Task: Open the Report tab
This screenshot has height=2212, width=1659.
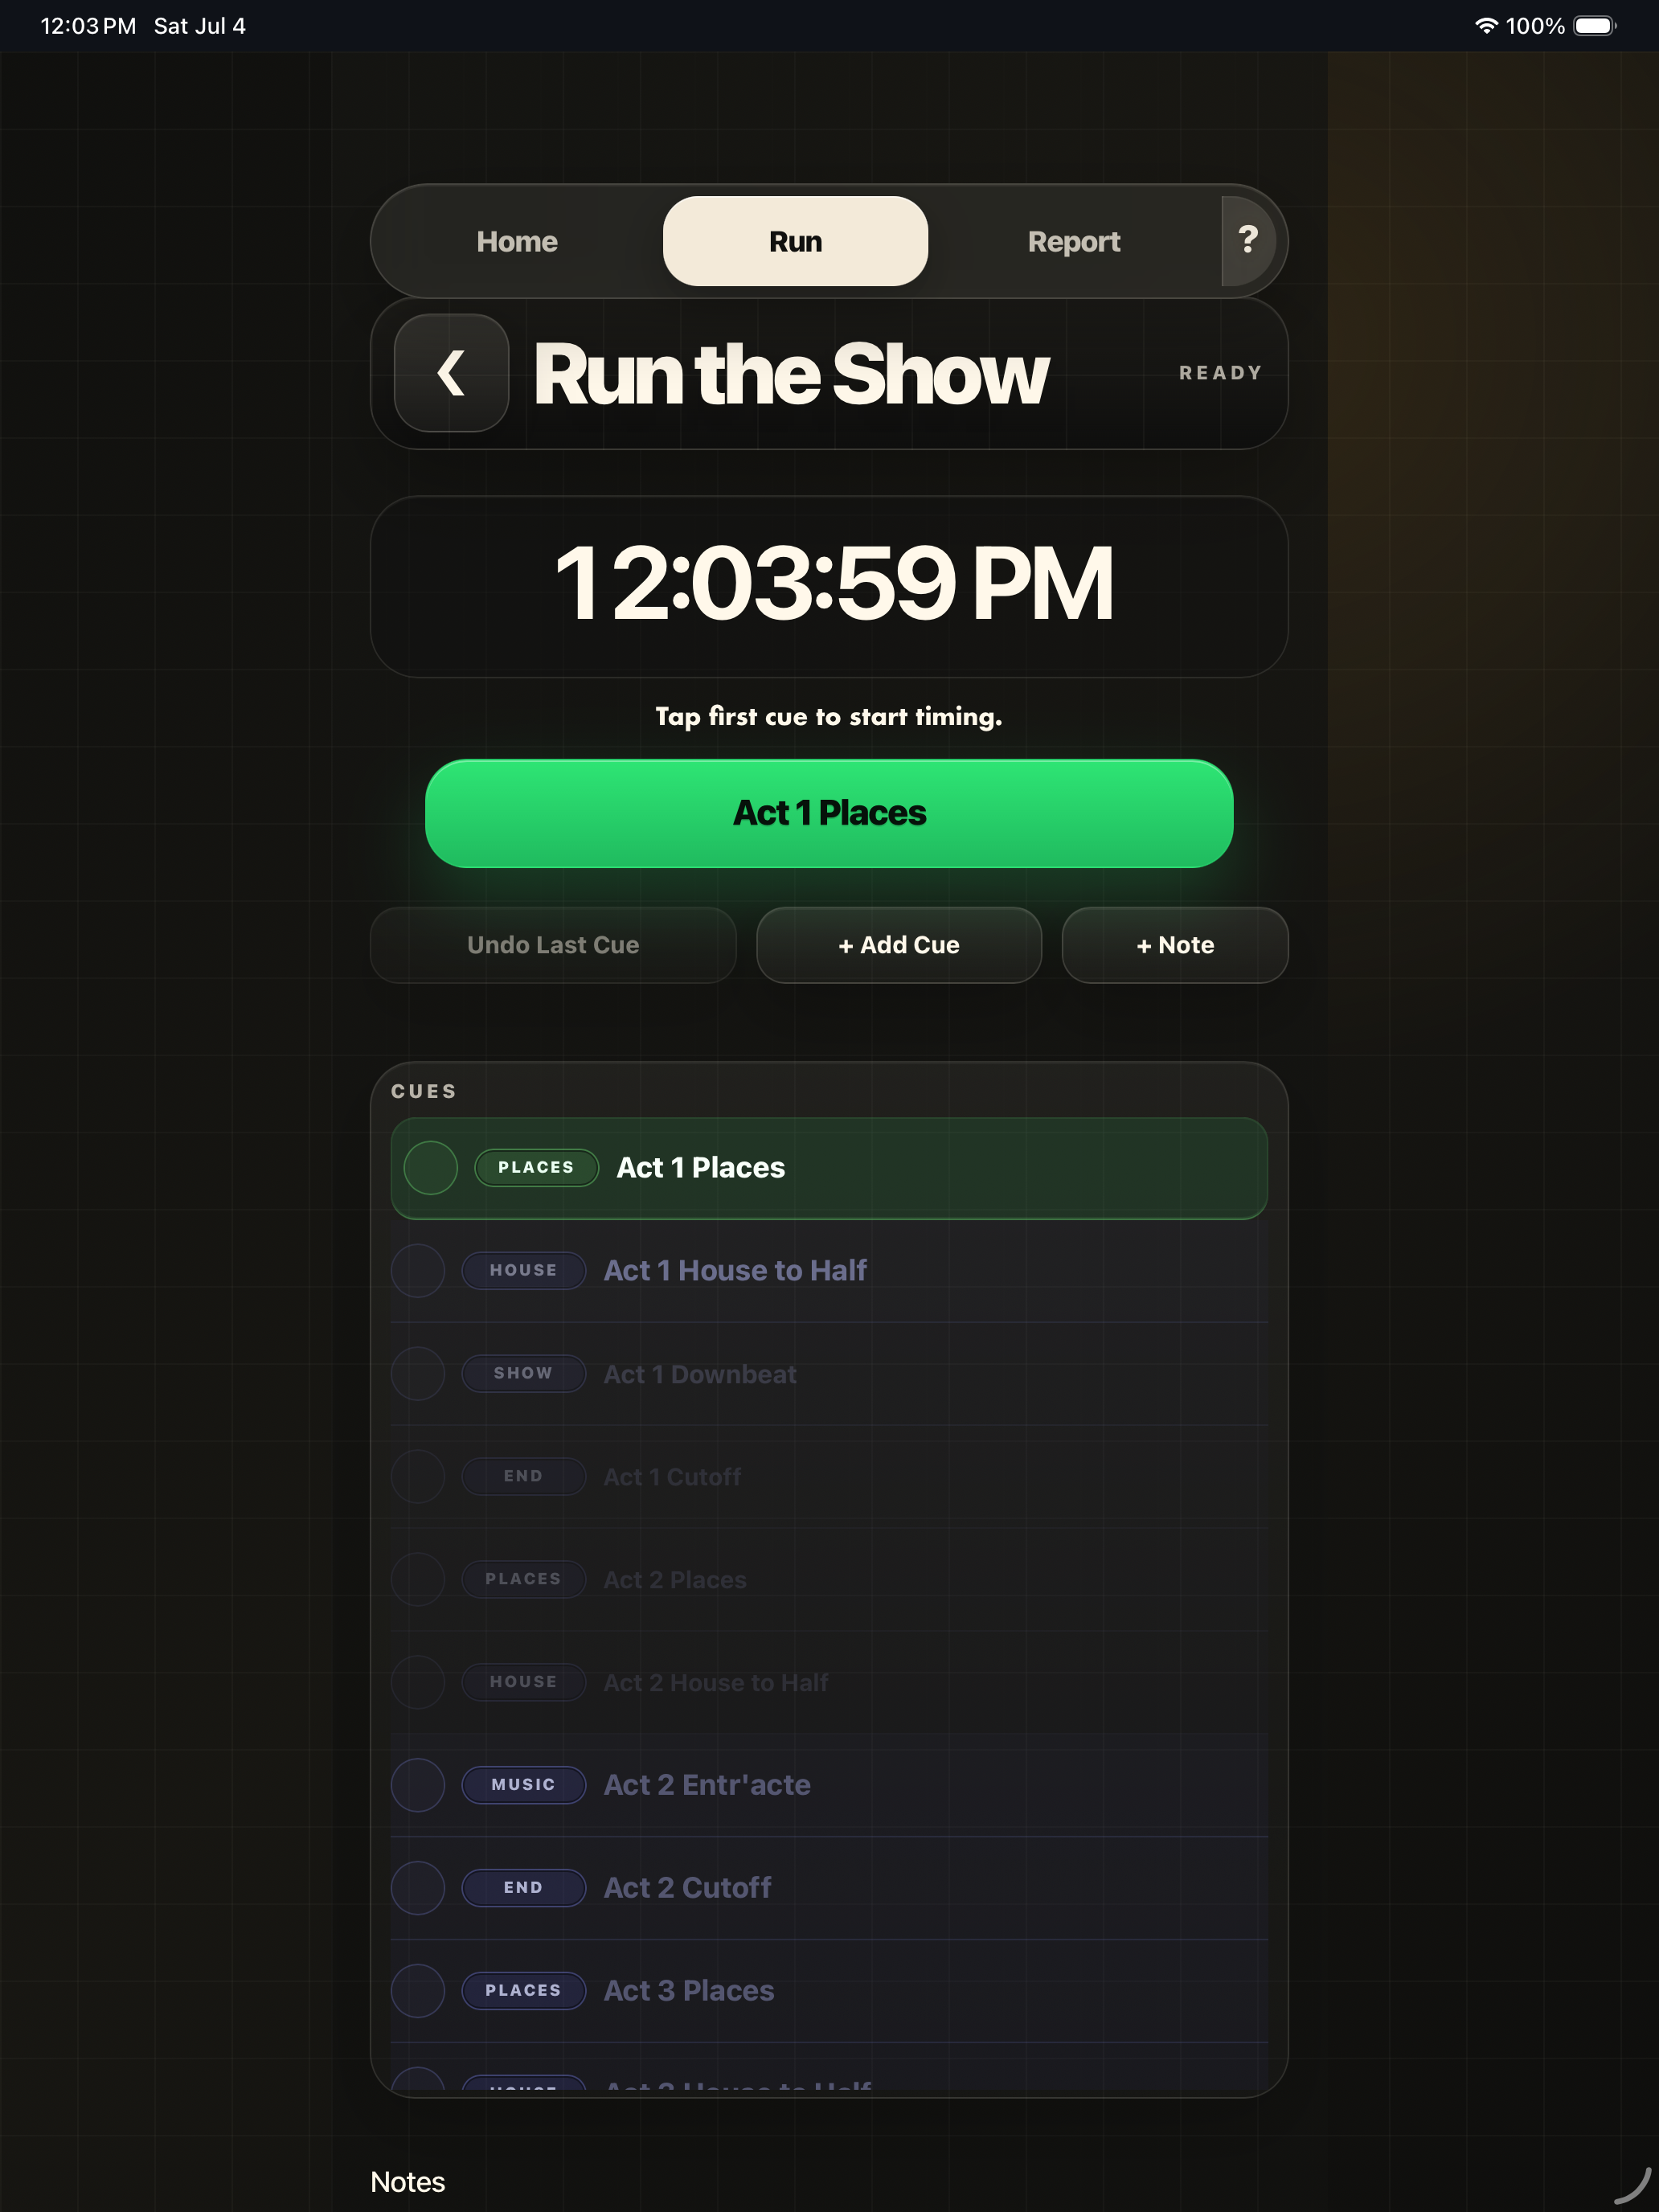Action: [1074, 241]
